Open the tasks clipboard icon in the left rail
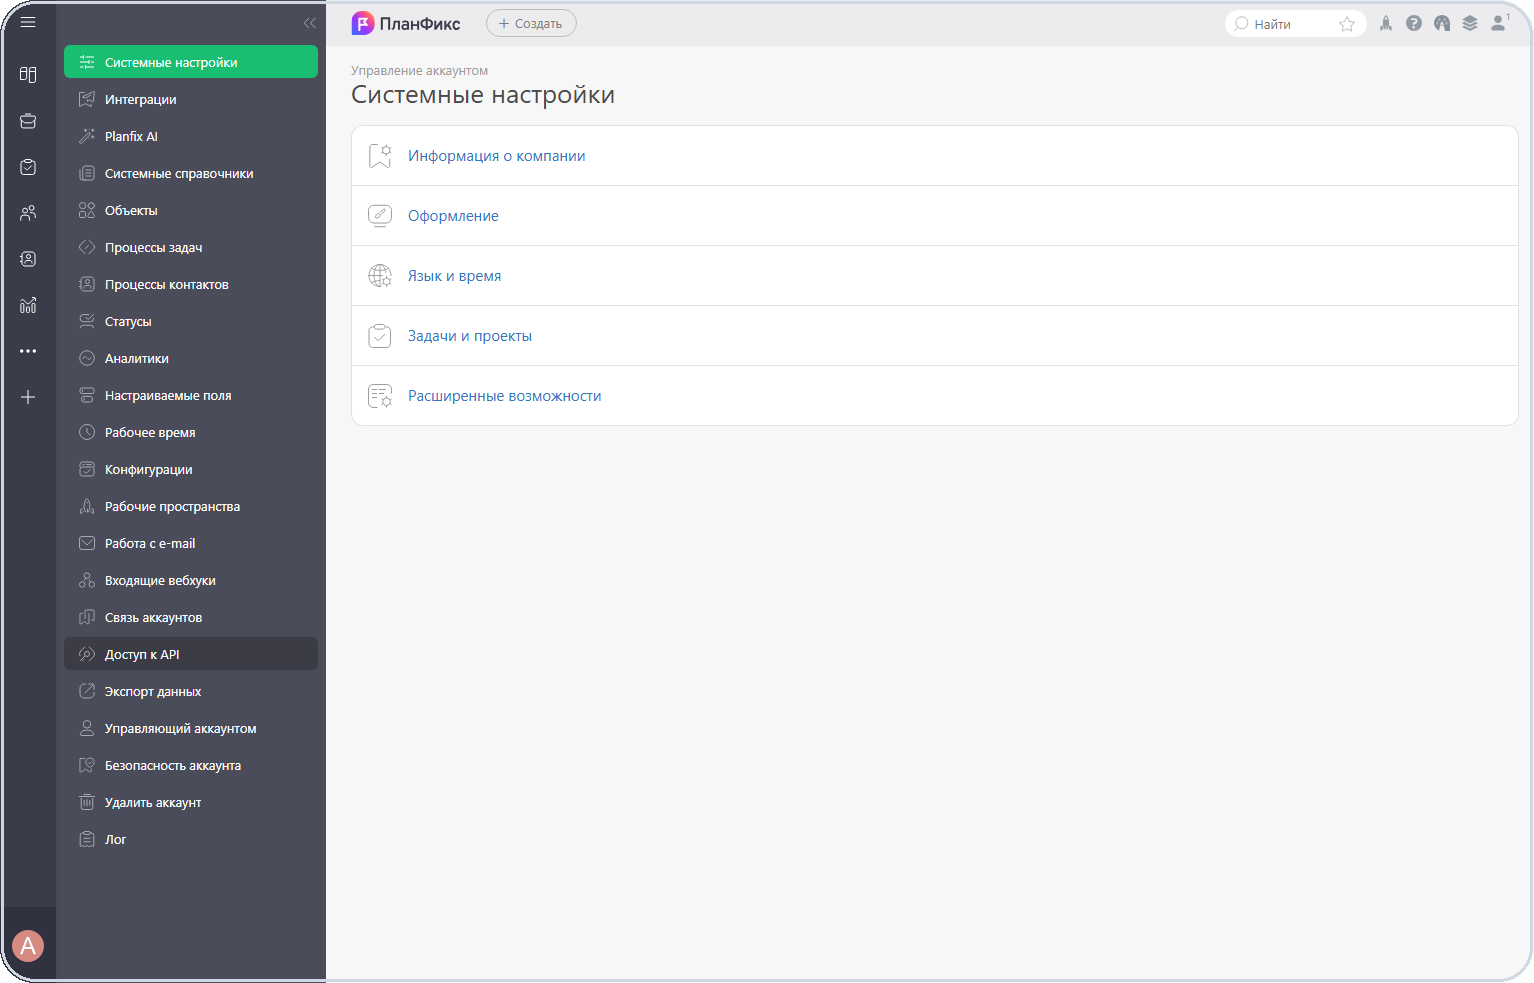1534x983 pixels. point(28,167)
